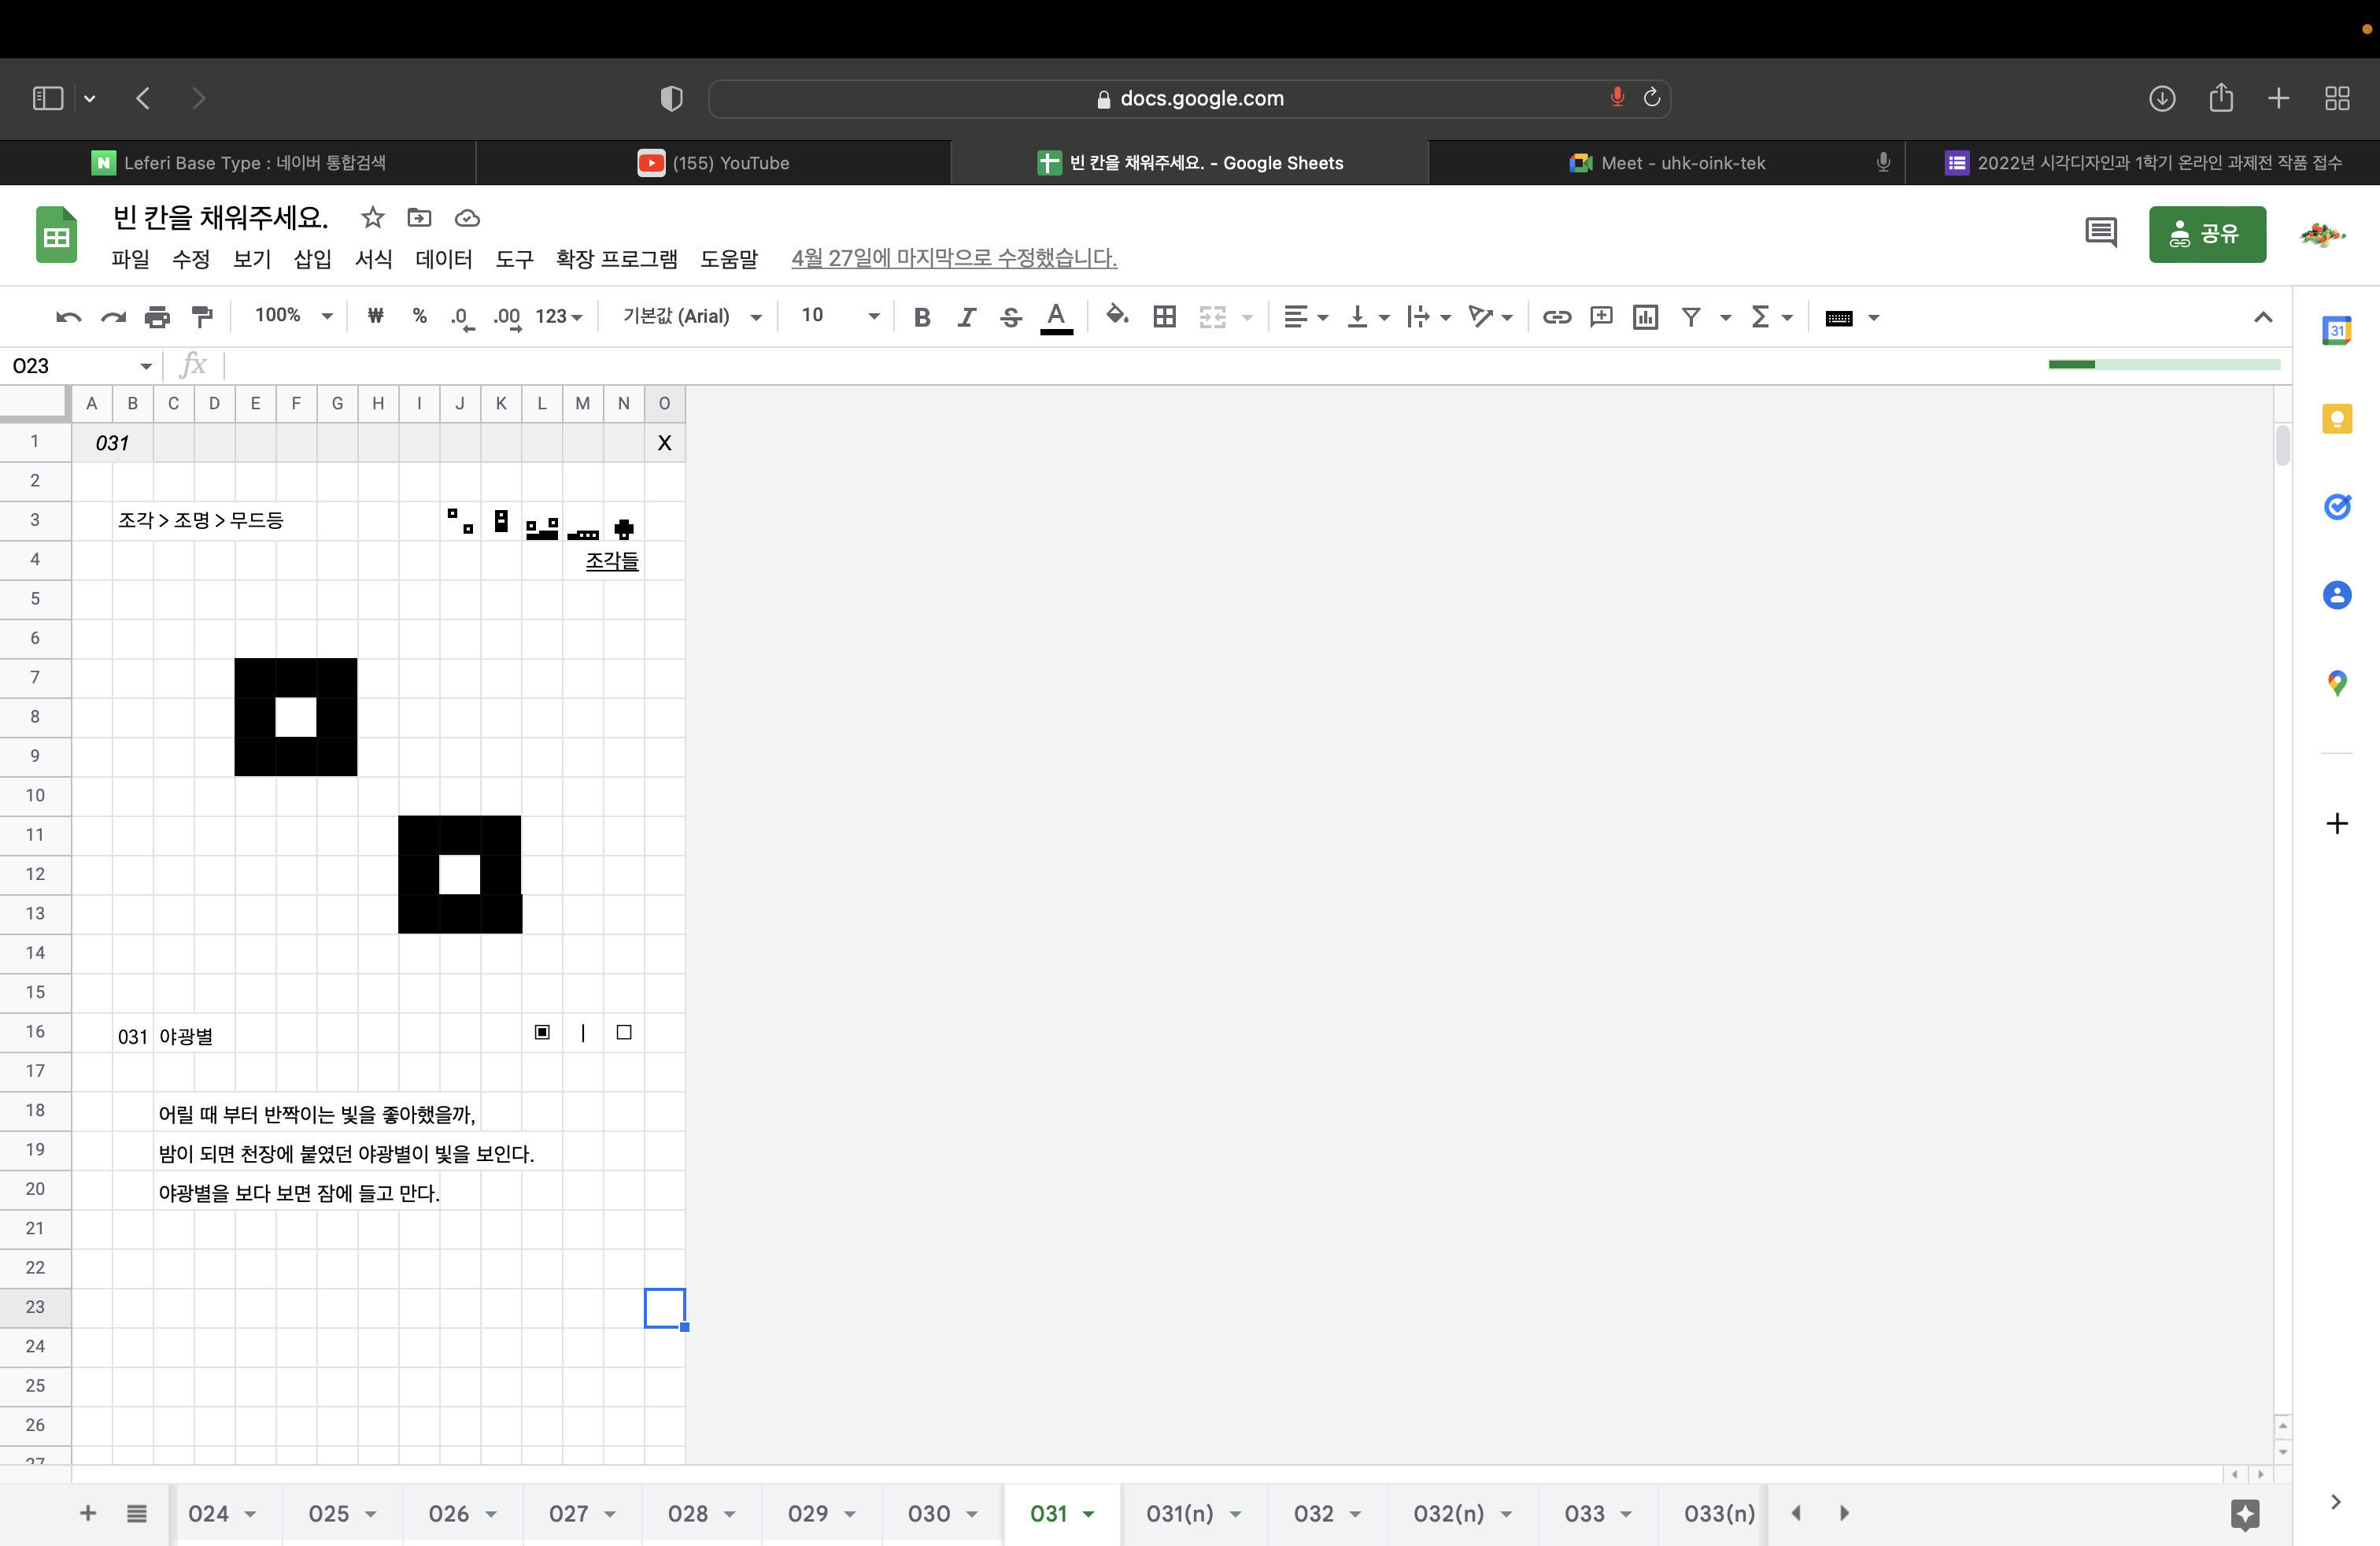
Task: Click the insert link icon
Action: coord(1556,317)
